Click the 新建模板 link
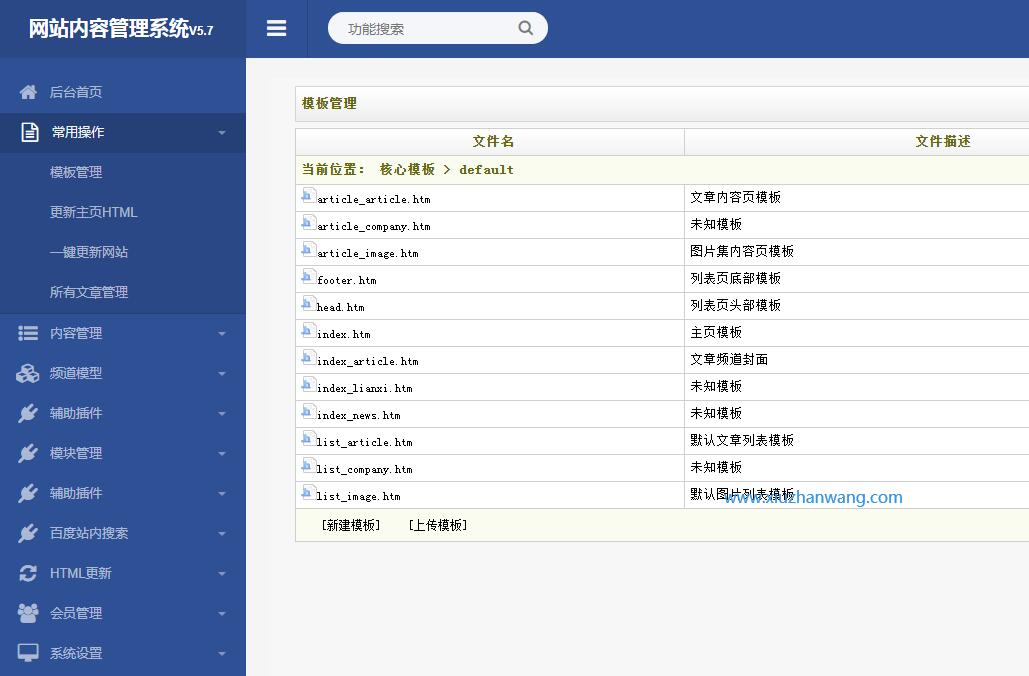 point(351,525)
